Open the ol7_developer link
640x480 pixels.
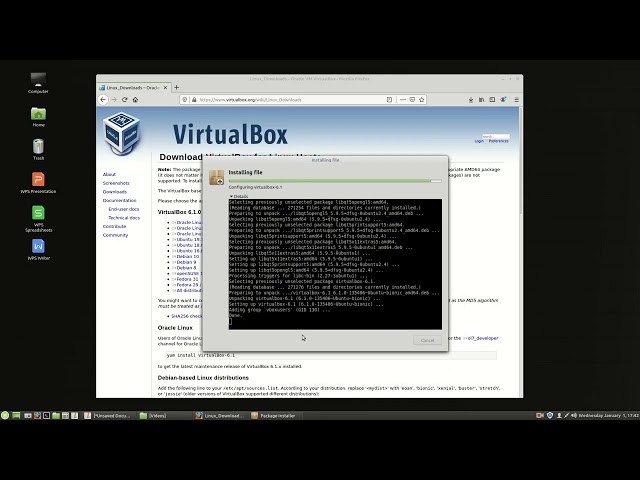(481, 338)
